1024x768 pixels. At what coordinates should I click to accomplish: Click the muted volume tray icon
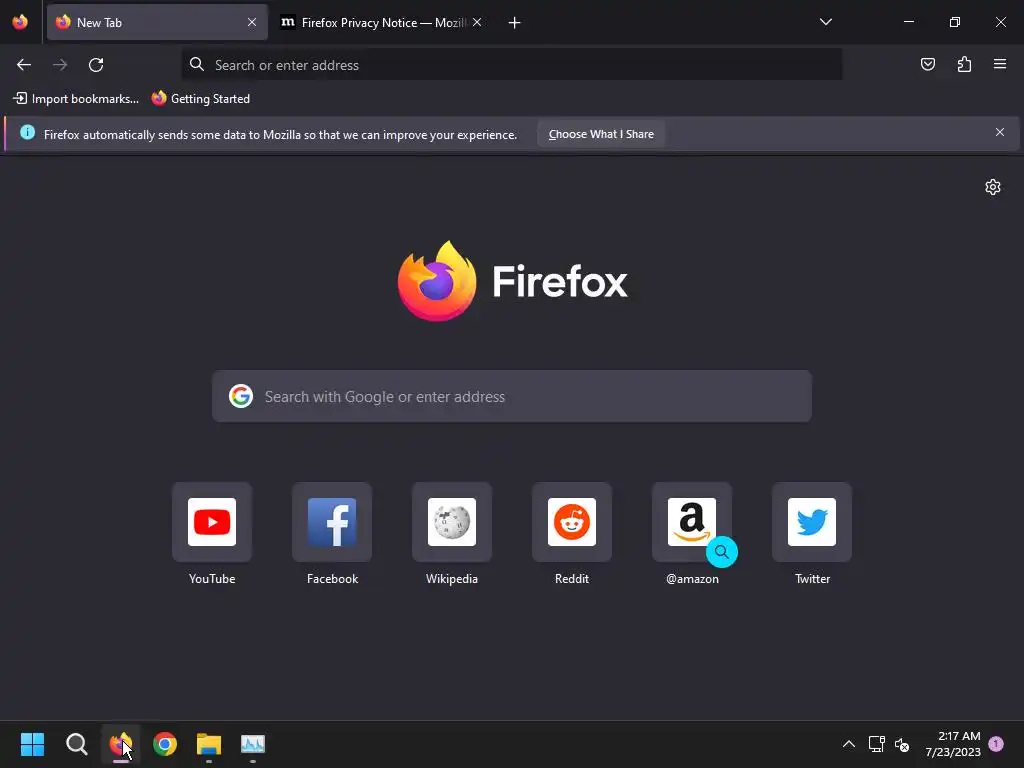click(x=902, y=744)
